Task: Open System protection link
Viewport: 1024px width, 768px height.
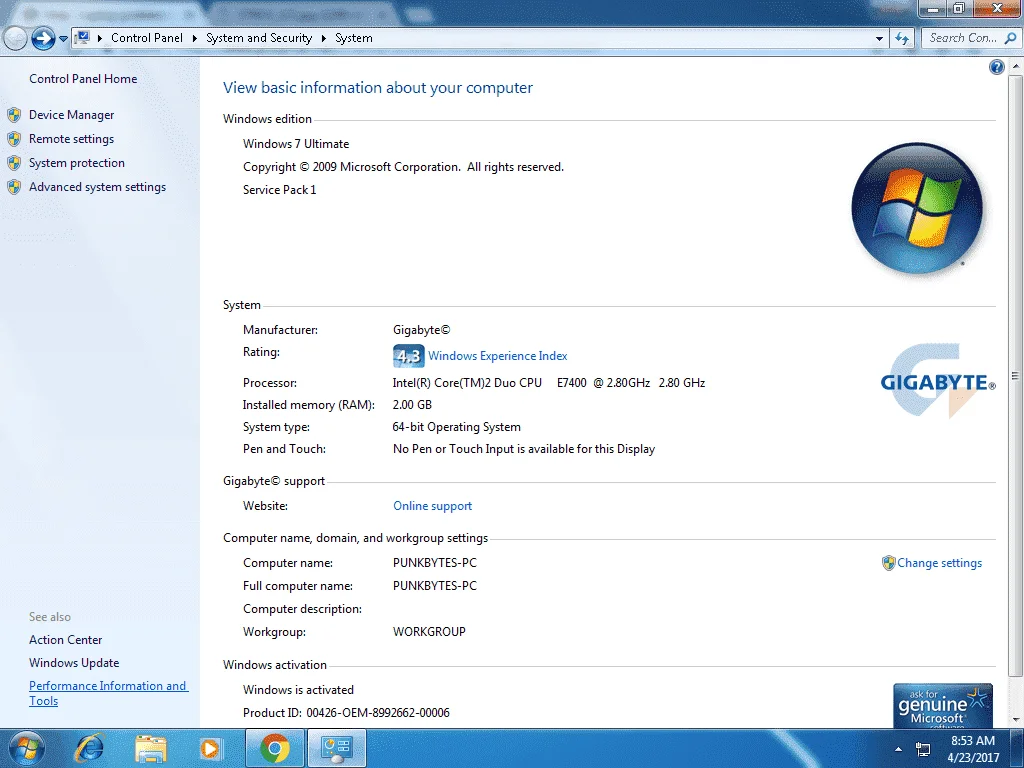Action: [76, 163]
